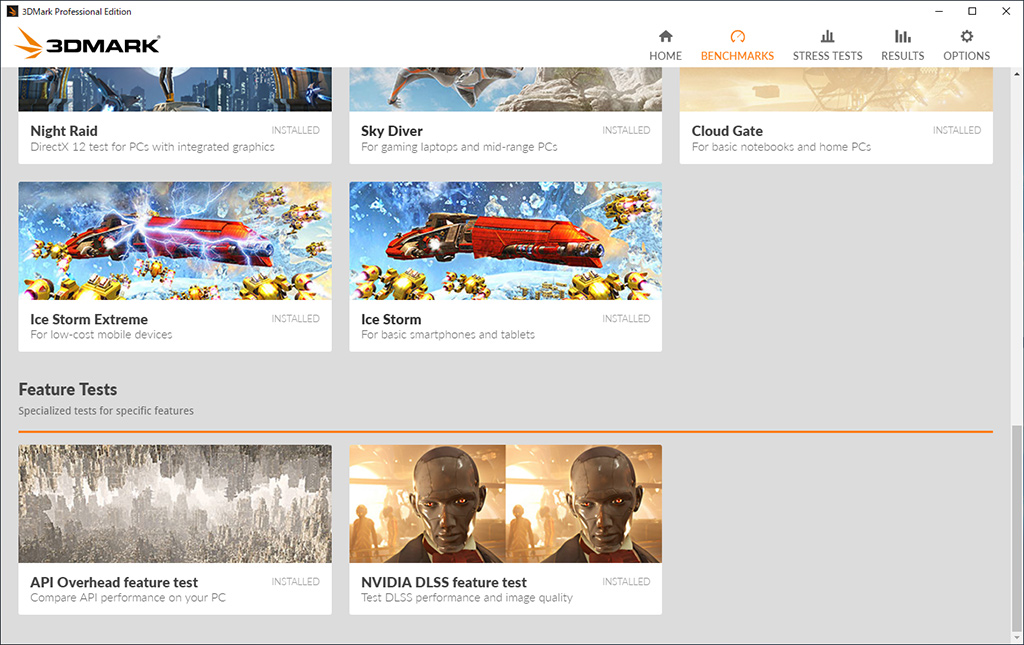Click the Results bars icon
Image resolution: width=1024 pixels, height=645 pixels.
903,36
